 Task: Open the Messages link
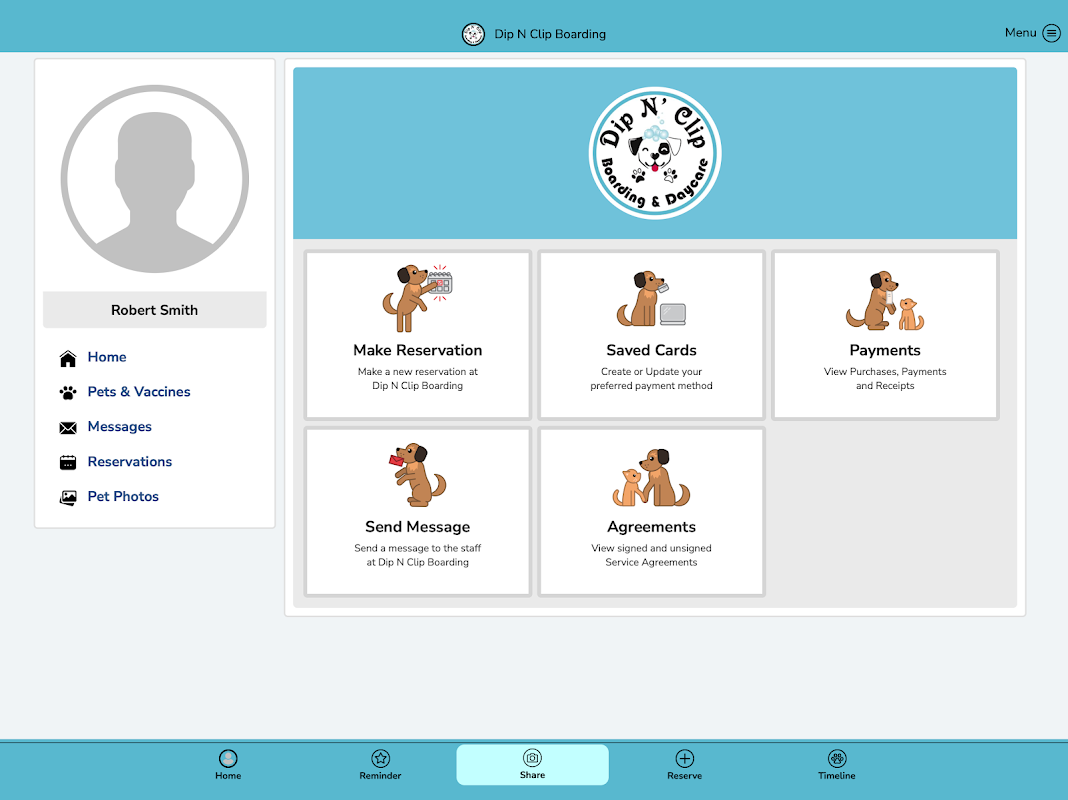point(120,427)
